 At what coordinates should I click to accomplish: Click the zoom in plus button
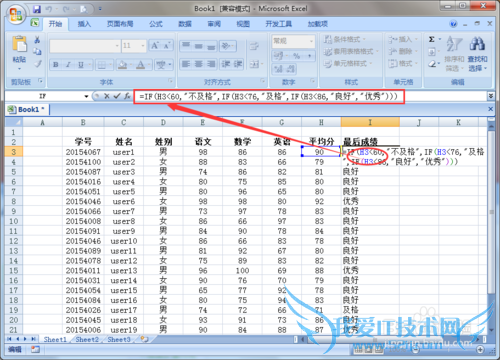coord(480,349)
